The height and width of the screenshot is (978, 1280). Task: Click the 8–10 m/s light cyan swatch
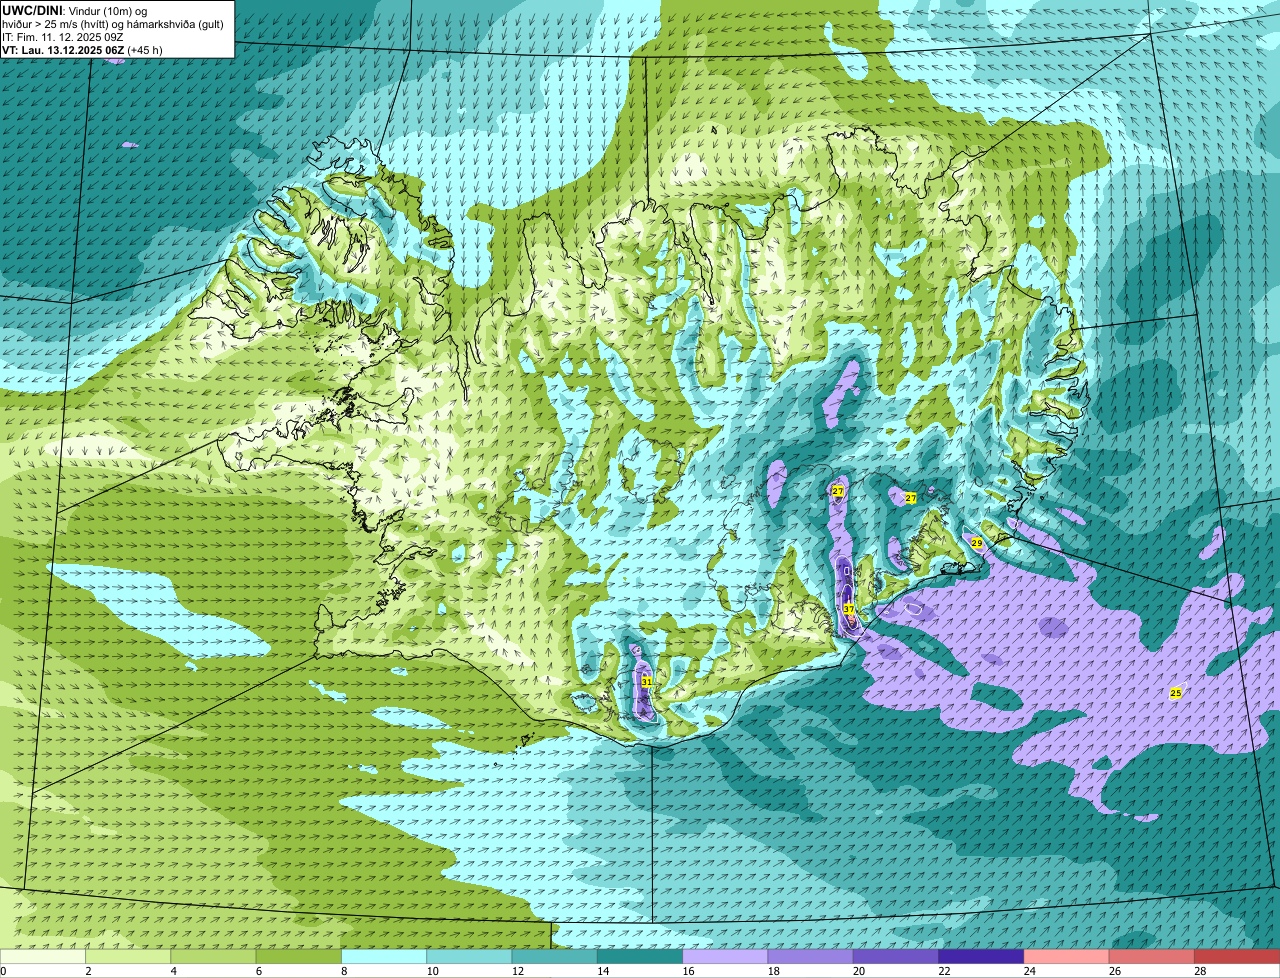pyautogui.click(x=384, y=956)
